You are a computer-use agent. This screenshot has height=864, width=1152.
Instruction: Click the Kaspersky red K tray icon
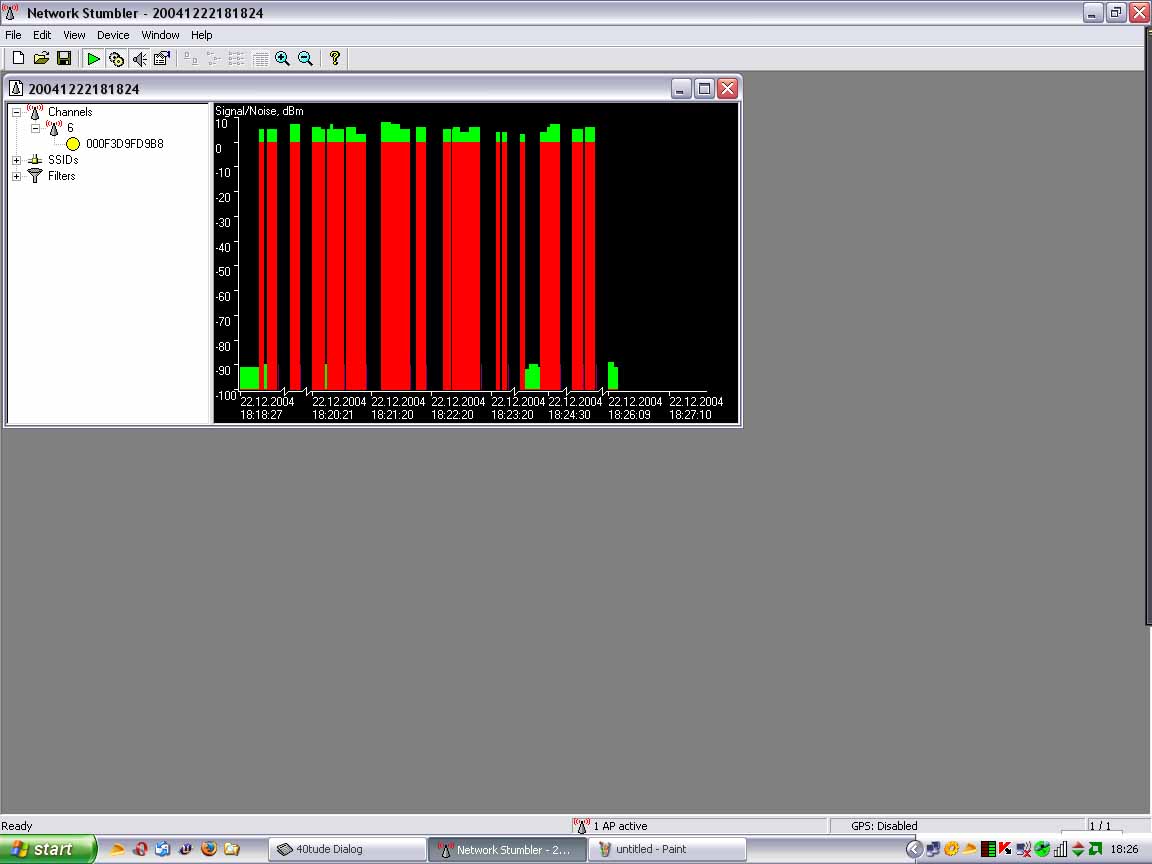pos(1005,850)
